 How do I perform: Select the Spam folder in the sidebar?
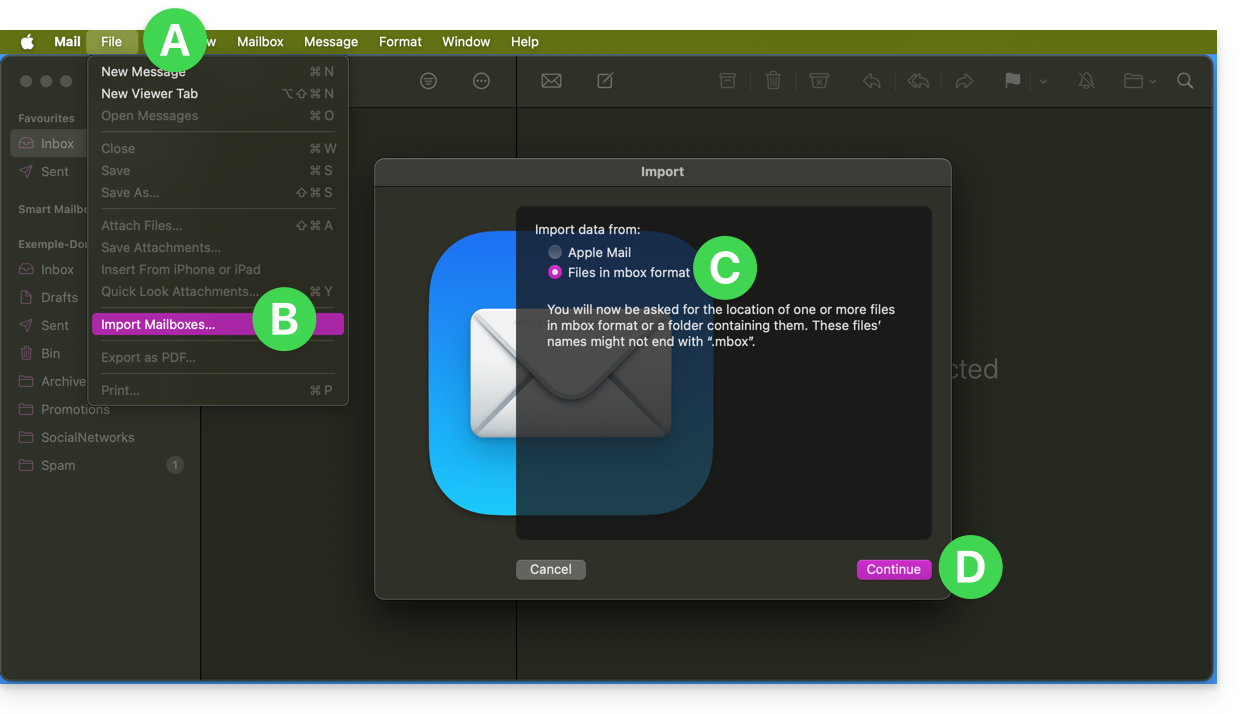point(58,465)
